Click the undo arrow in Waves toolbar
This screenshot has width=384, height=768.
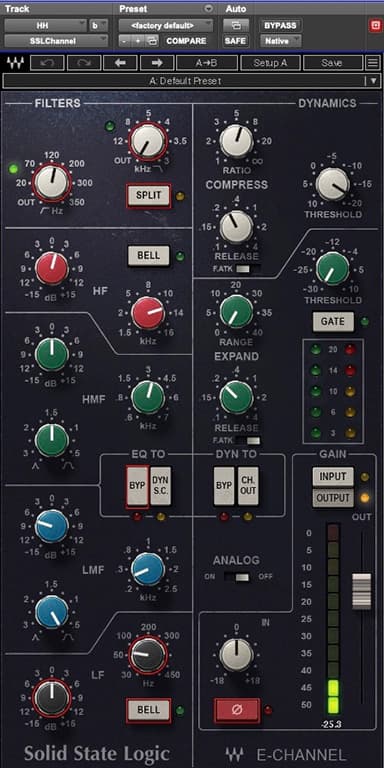tap(47, 63)
